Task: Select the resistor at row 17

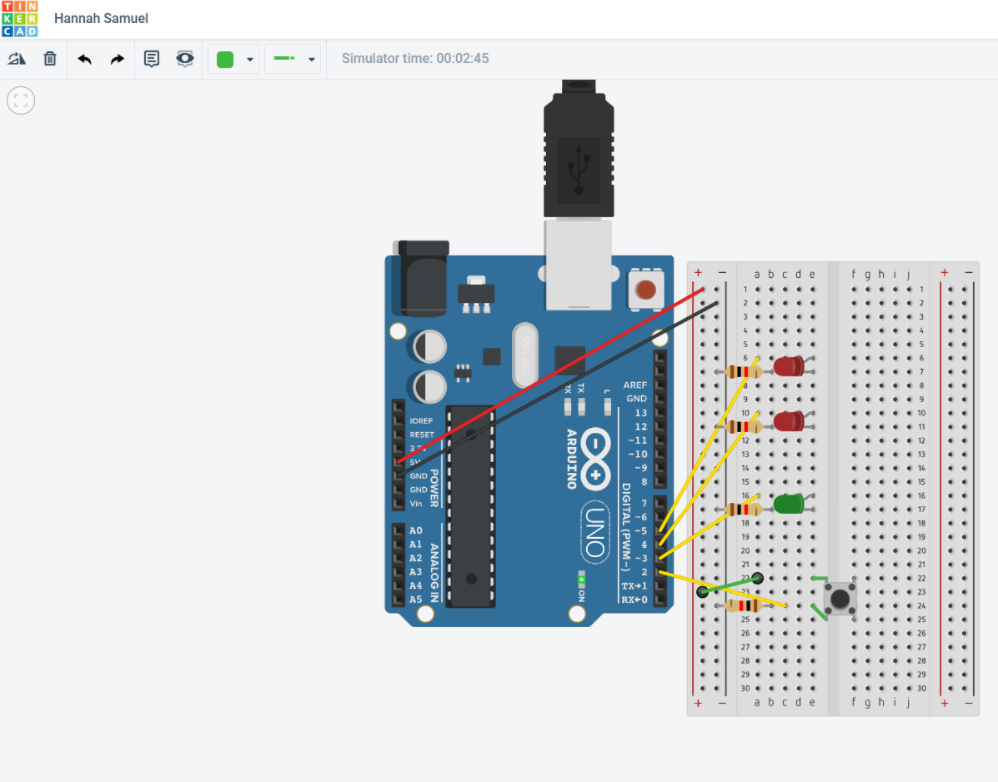Action: click(x=743, y=509)
